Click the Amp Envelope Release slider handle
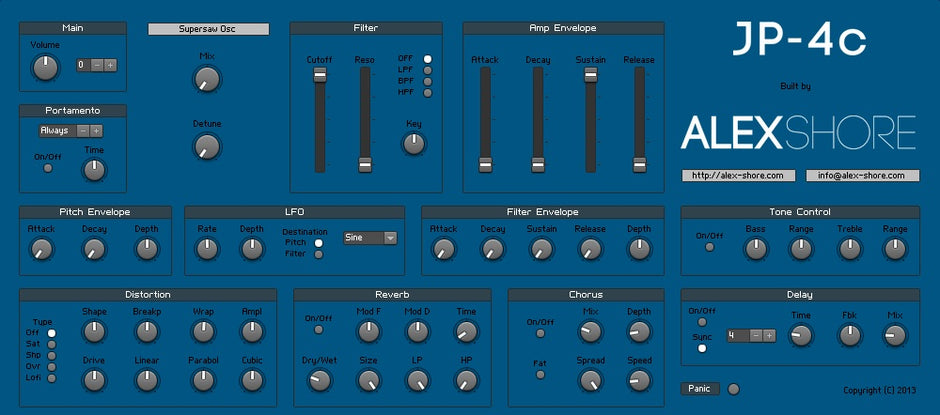This screenshot has width=940, height=415. click(x=639, y=165)
